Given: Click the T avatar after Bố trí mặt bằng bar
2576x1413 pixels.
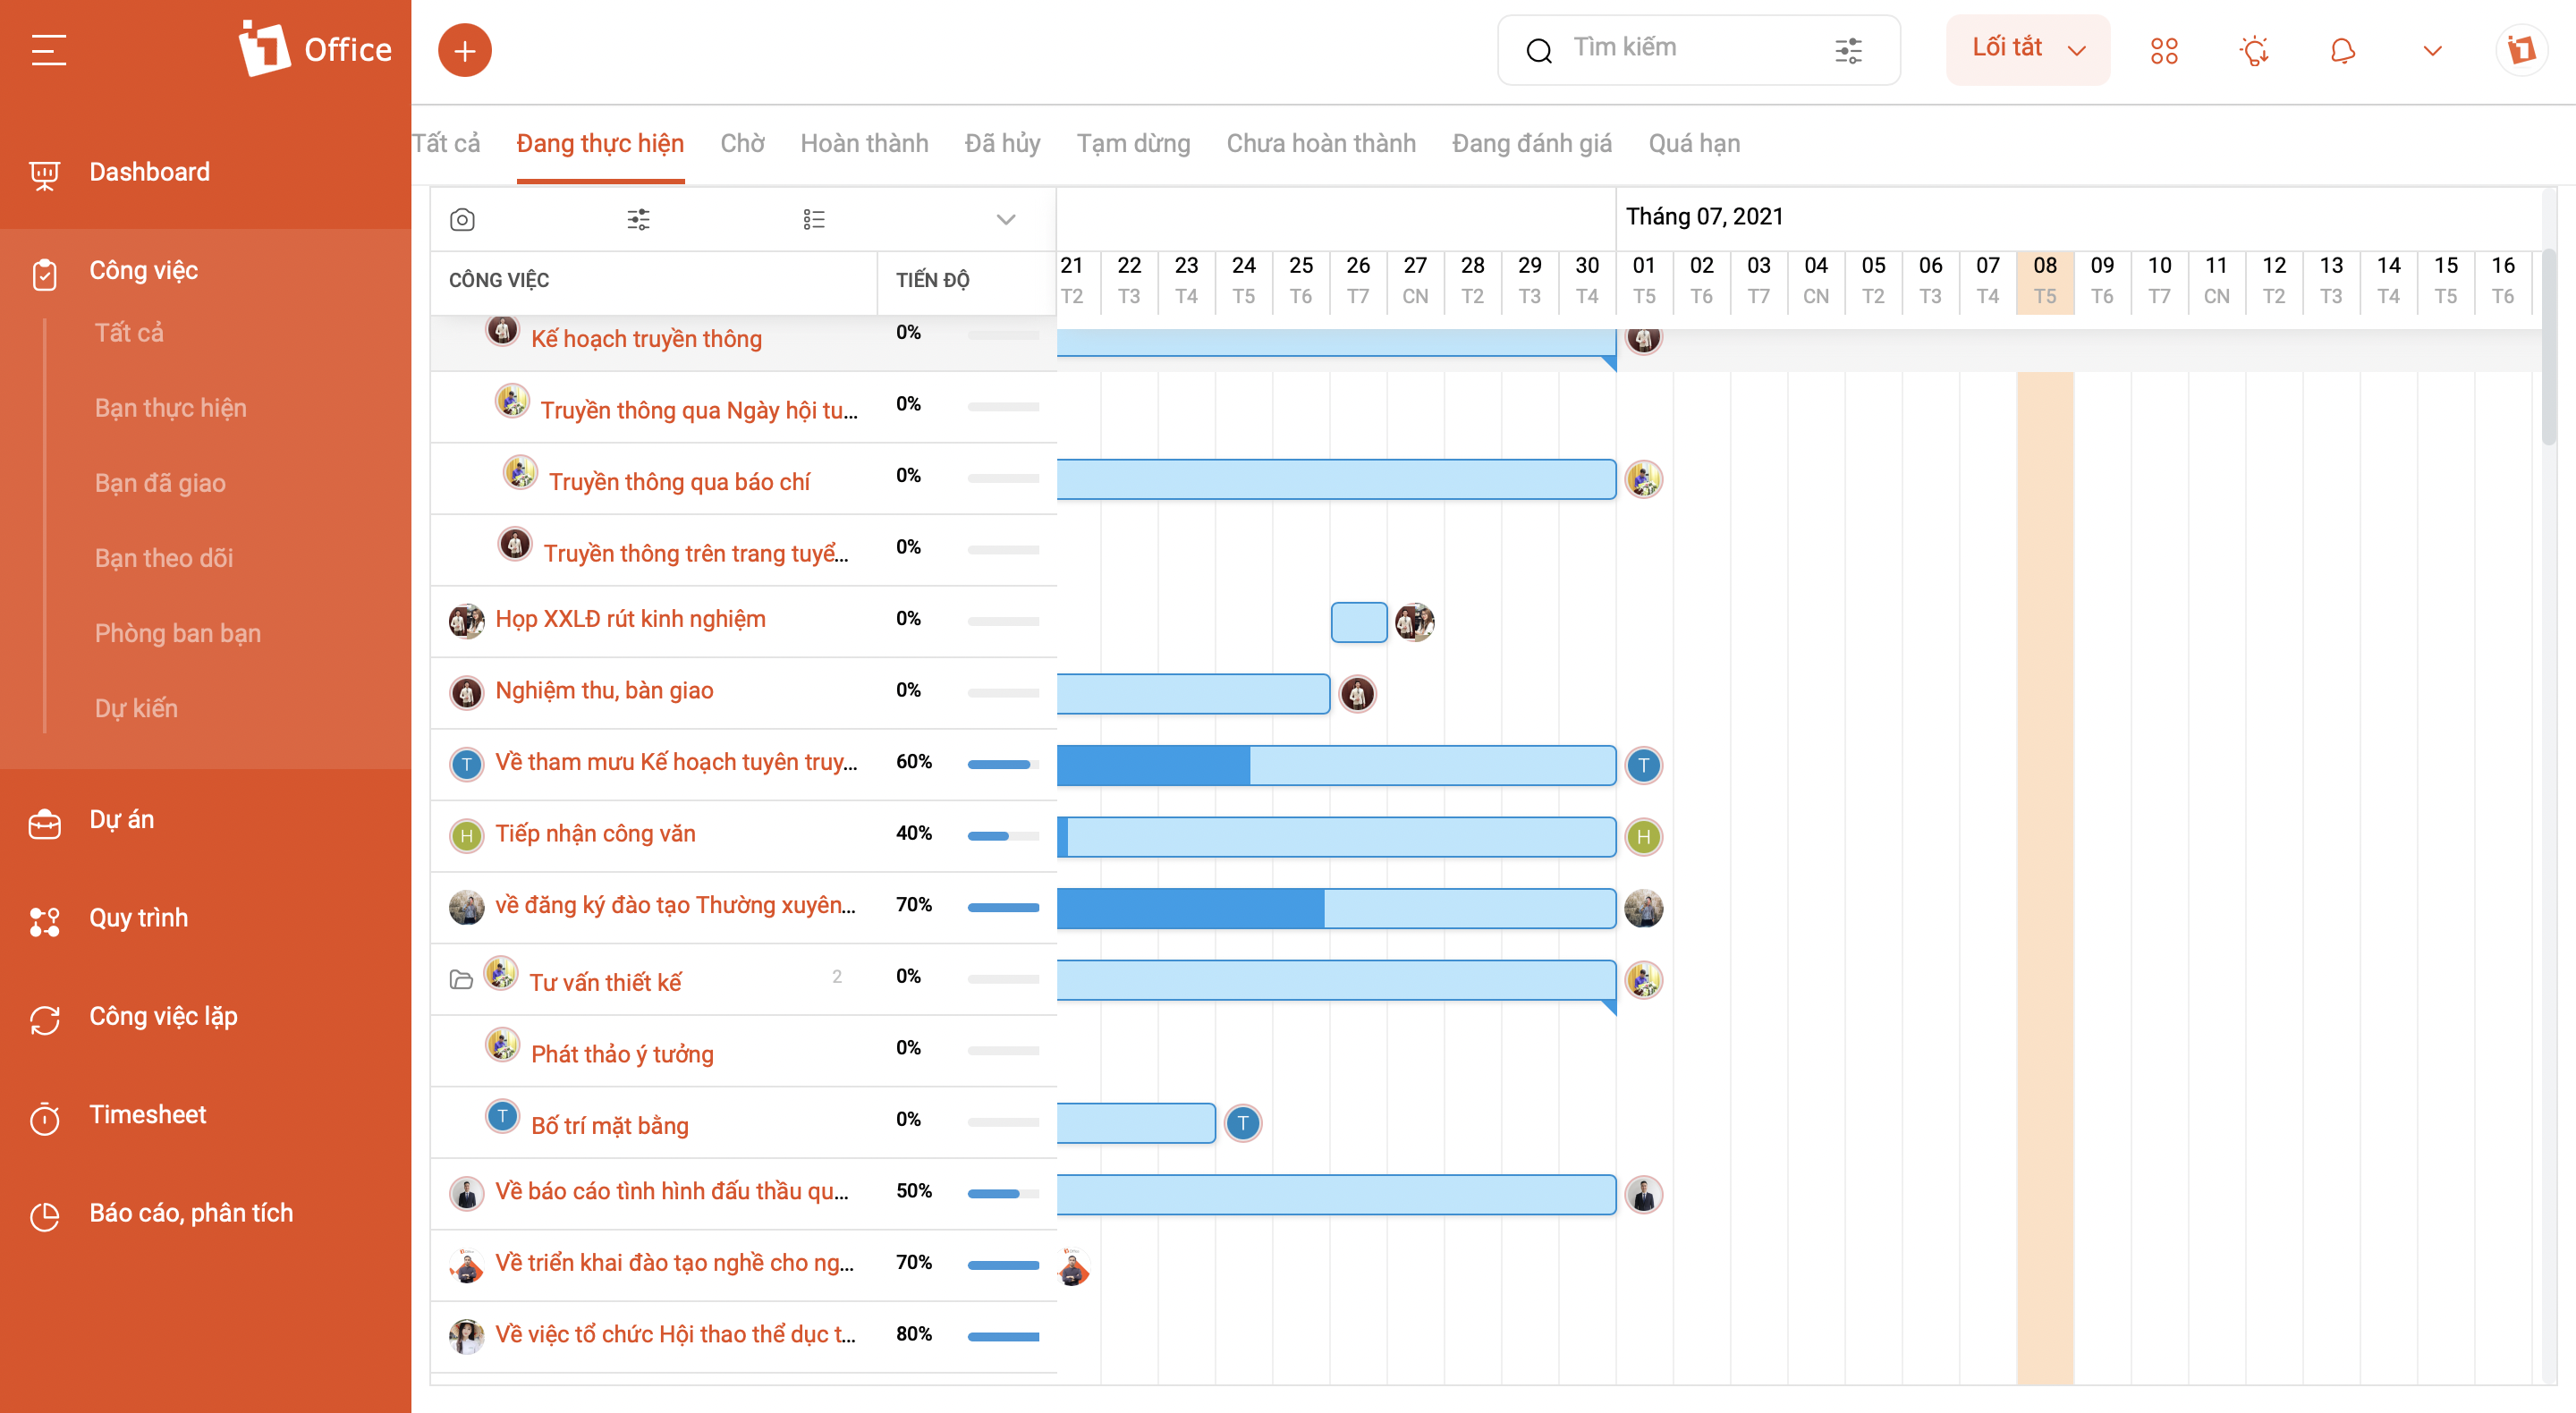Looking at the screenshot, I should click(1242, 1123).
